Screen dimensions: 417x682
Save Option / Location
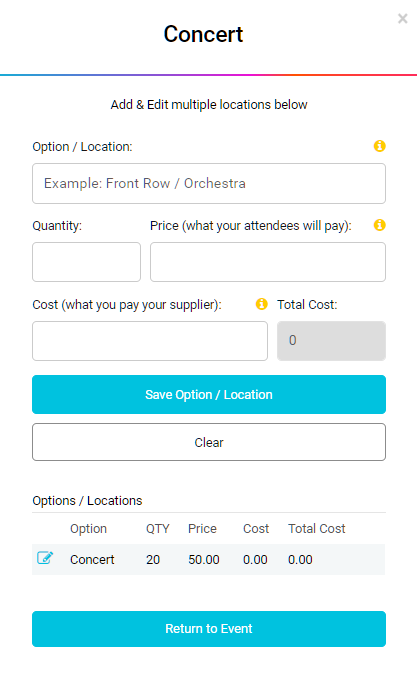209,394
